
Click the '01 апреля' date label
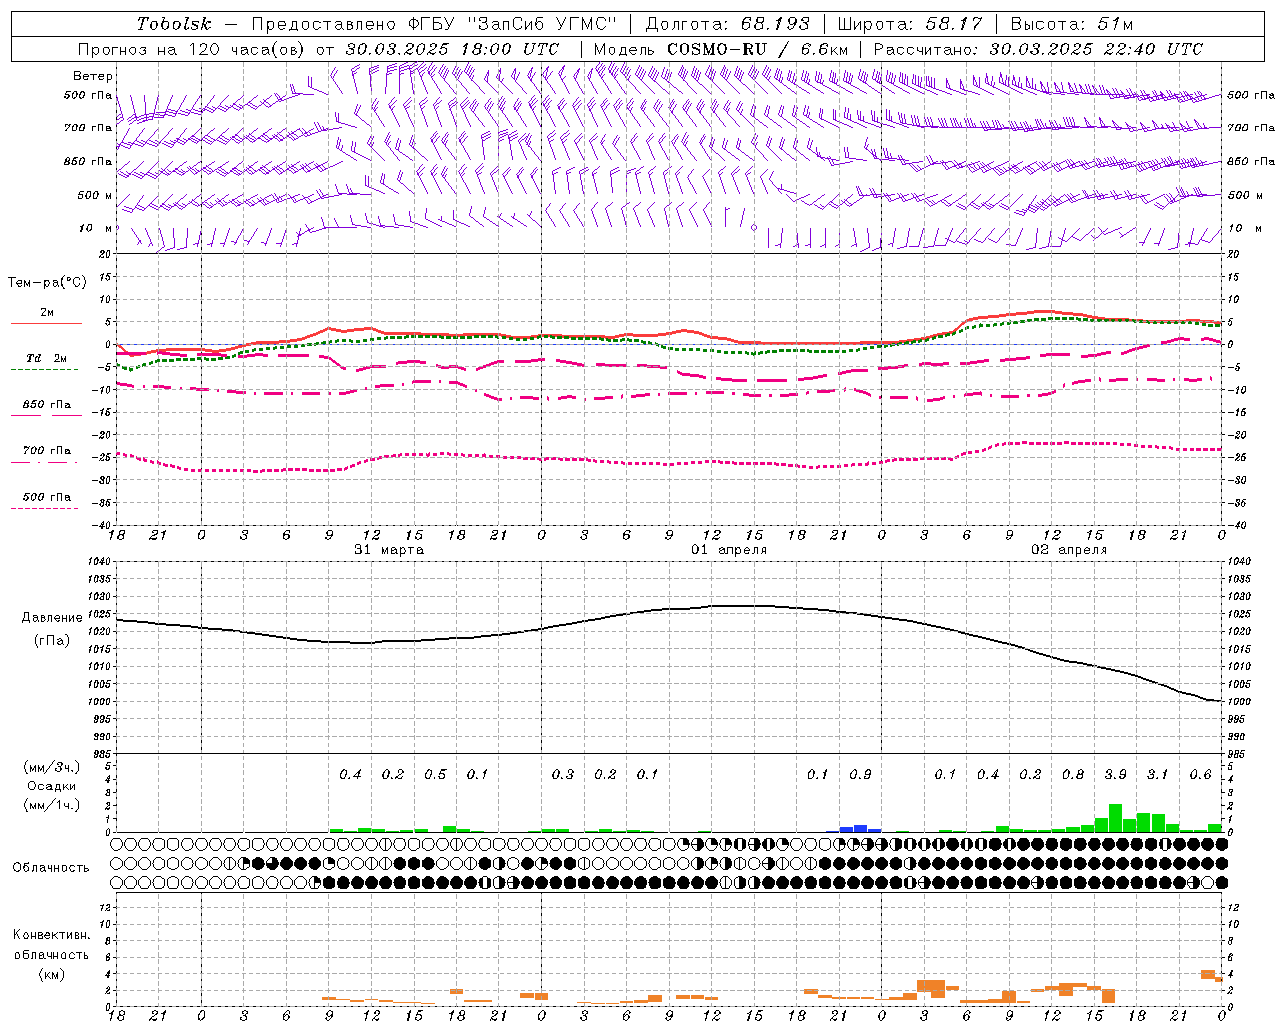729,550
